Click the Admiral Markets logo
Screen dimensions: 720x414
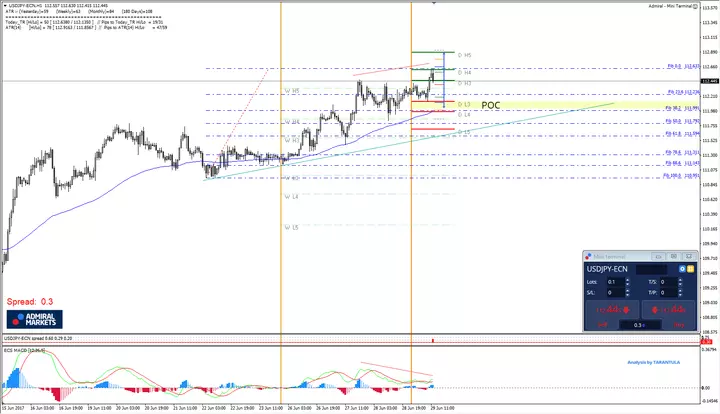click(35, 319)
